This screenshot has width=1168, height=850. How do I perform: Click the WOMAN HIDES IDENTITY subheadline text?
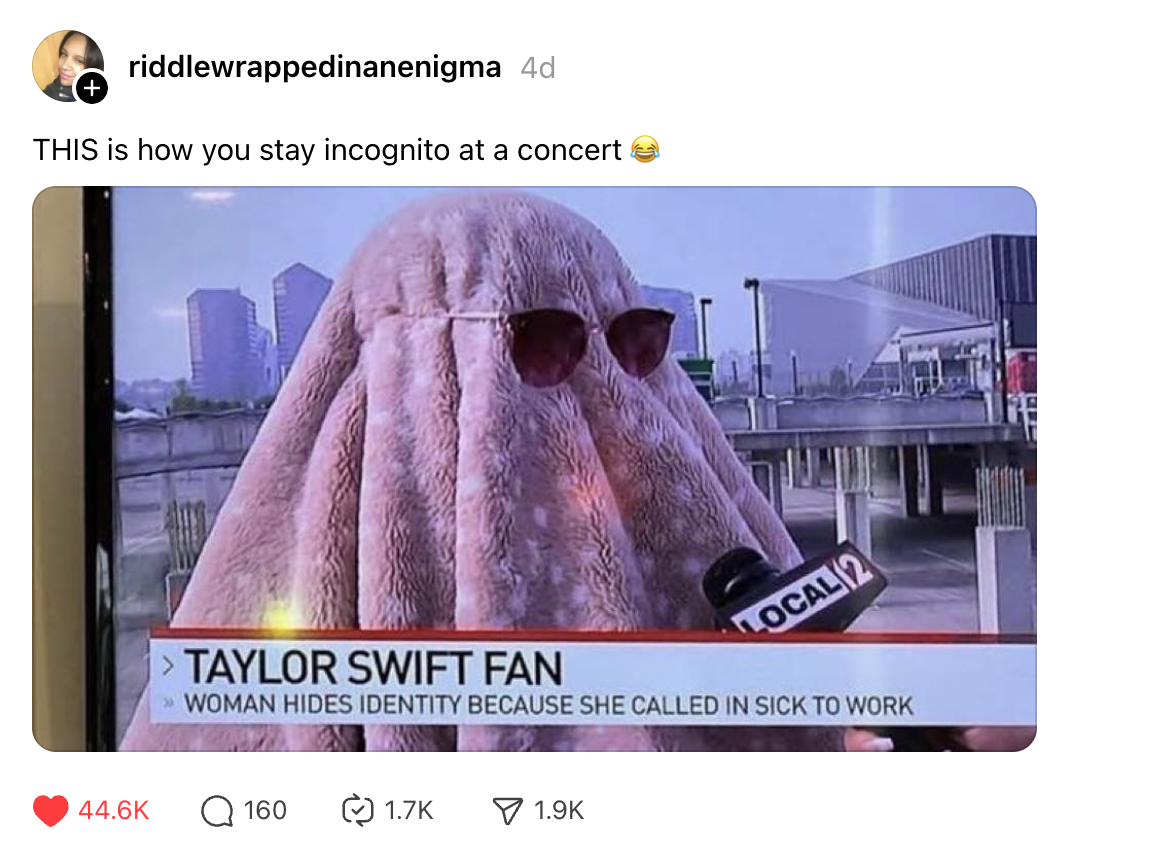click(548, 705)
